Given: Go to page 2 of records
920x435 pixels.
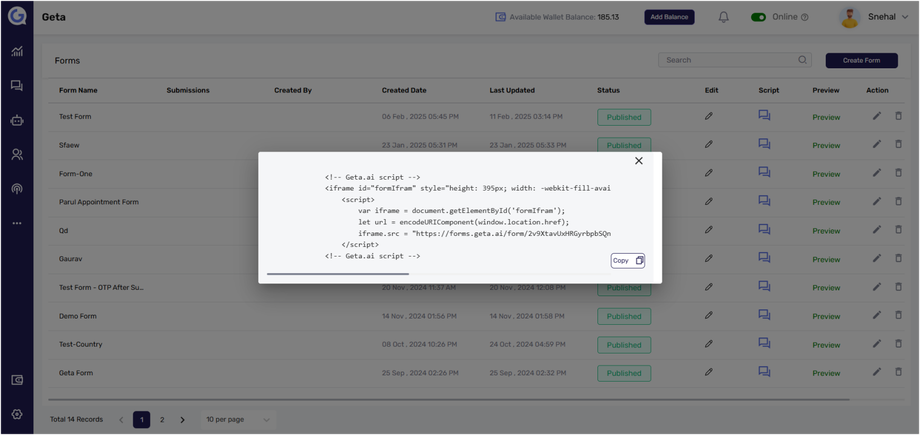Looking at the screenshot, I should click(162, 420).
